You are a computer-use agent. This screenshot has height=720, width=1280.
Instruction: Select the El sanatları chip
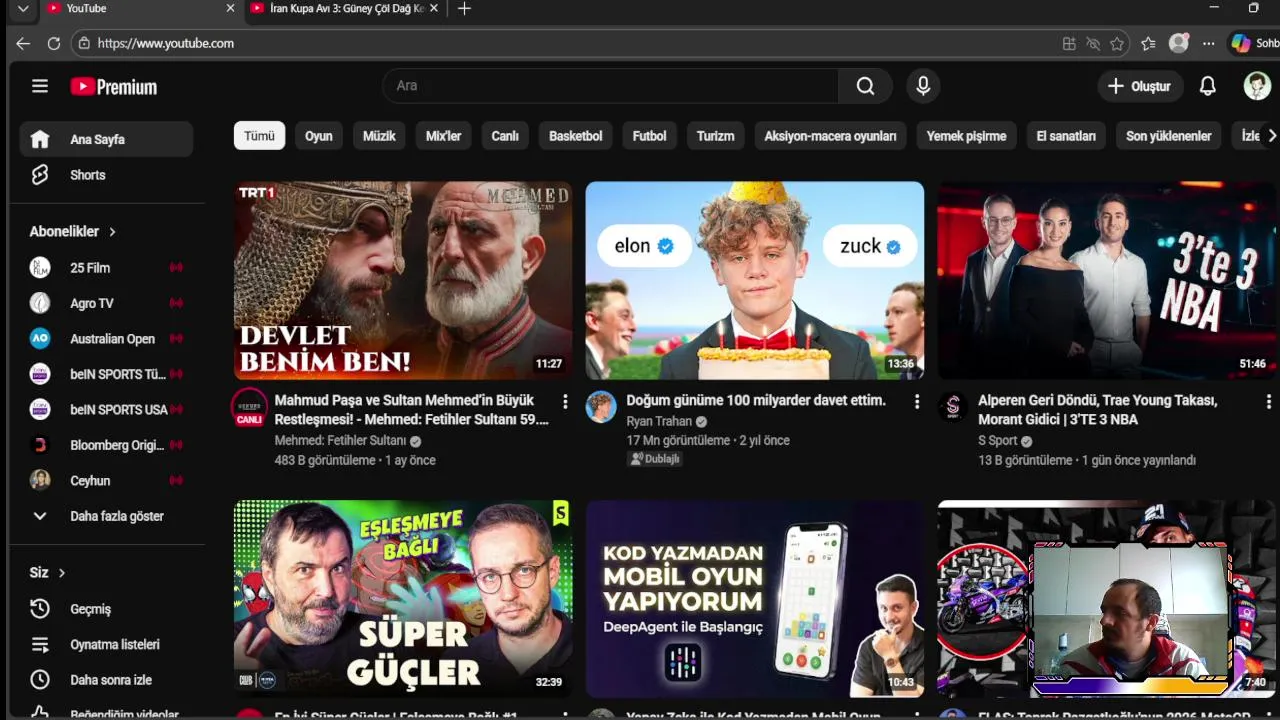1066,136
